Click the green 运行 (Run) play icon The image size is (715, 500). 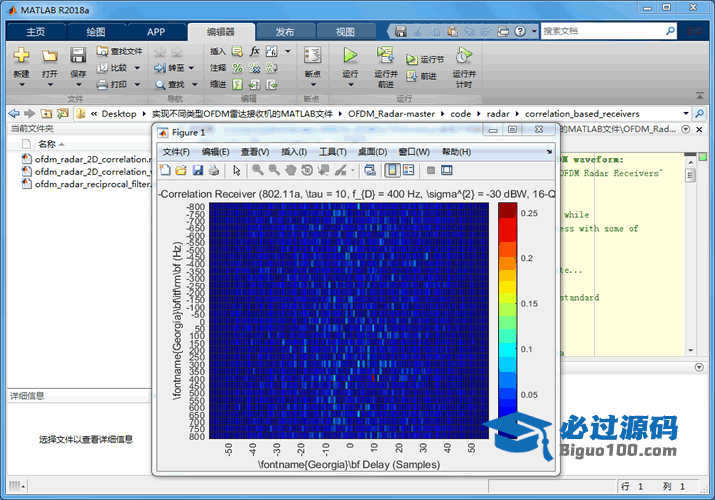[350, 55]
